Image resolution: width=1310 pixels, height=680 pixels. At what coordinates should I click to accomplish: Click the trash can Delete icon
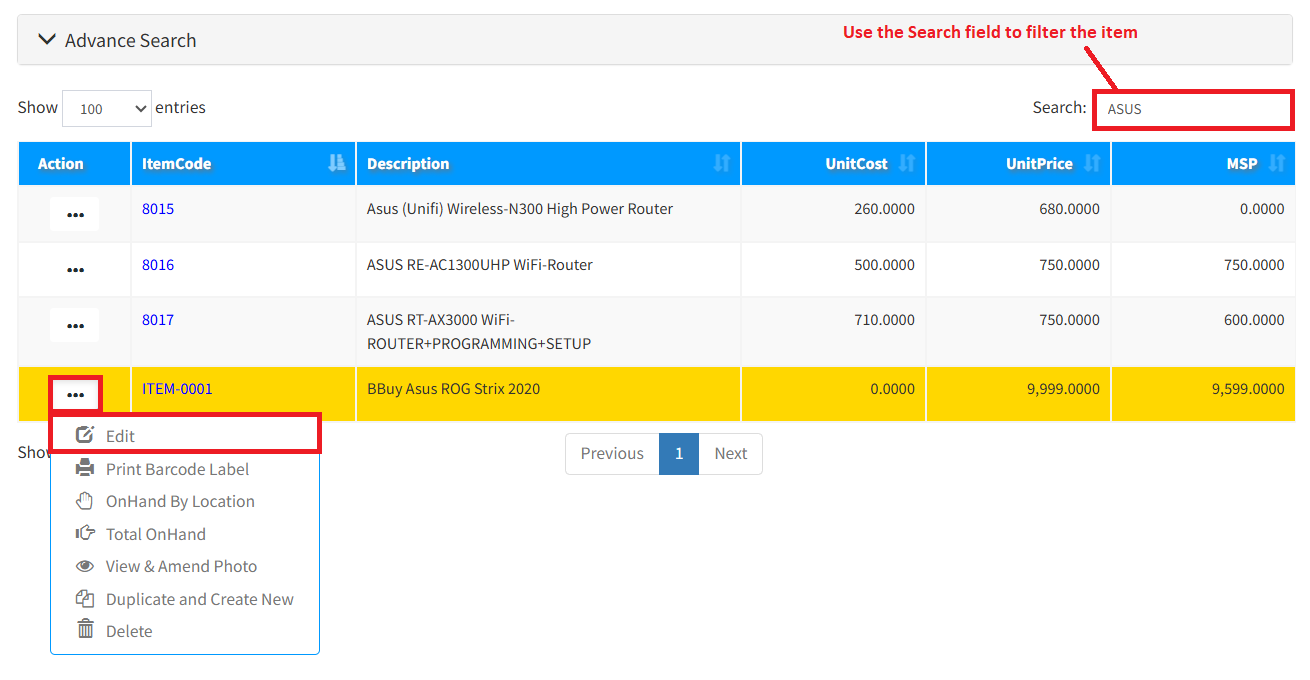point(85,631)
